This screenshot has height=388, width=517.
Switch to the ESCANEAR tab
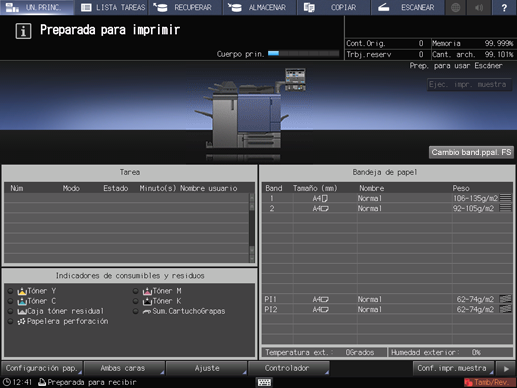408,7
